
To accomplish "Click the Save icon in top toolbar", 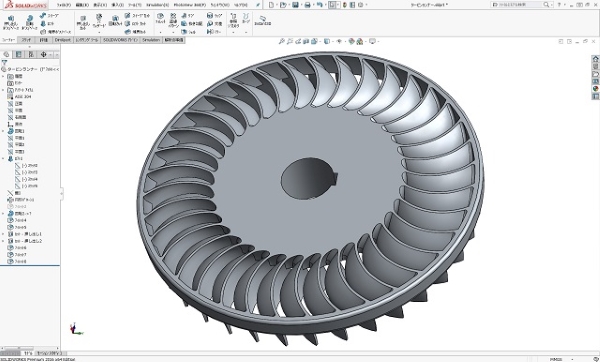I will click(295, 5).
